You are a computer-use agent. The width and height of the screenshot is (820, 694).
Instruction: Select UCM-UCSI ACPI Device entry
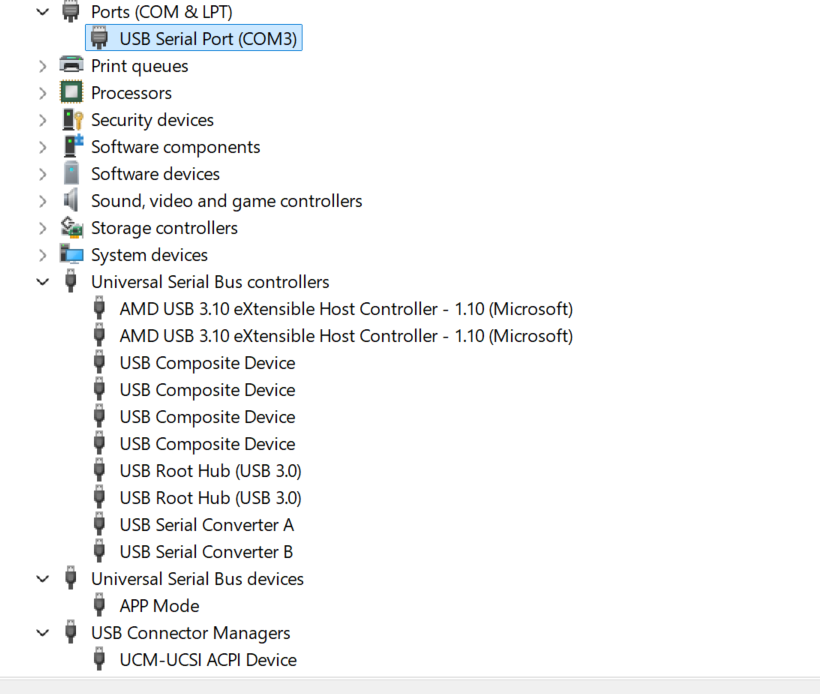208,660
